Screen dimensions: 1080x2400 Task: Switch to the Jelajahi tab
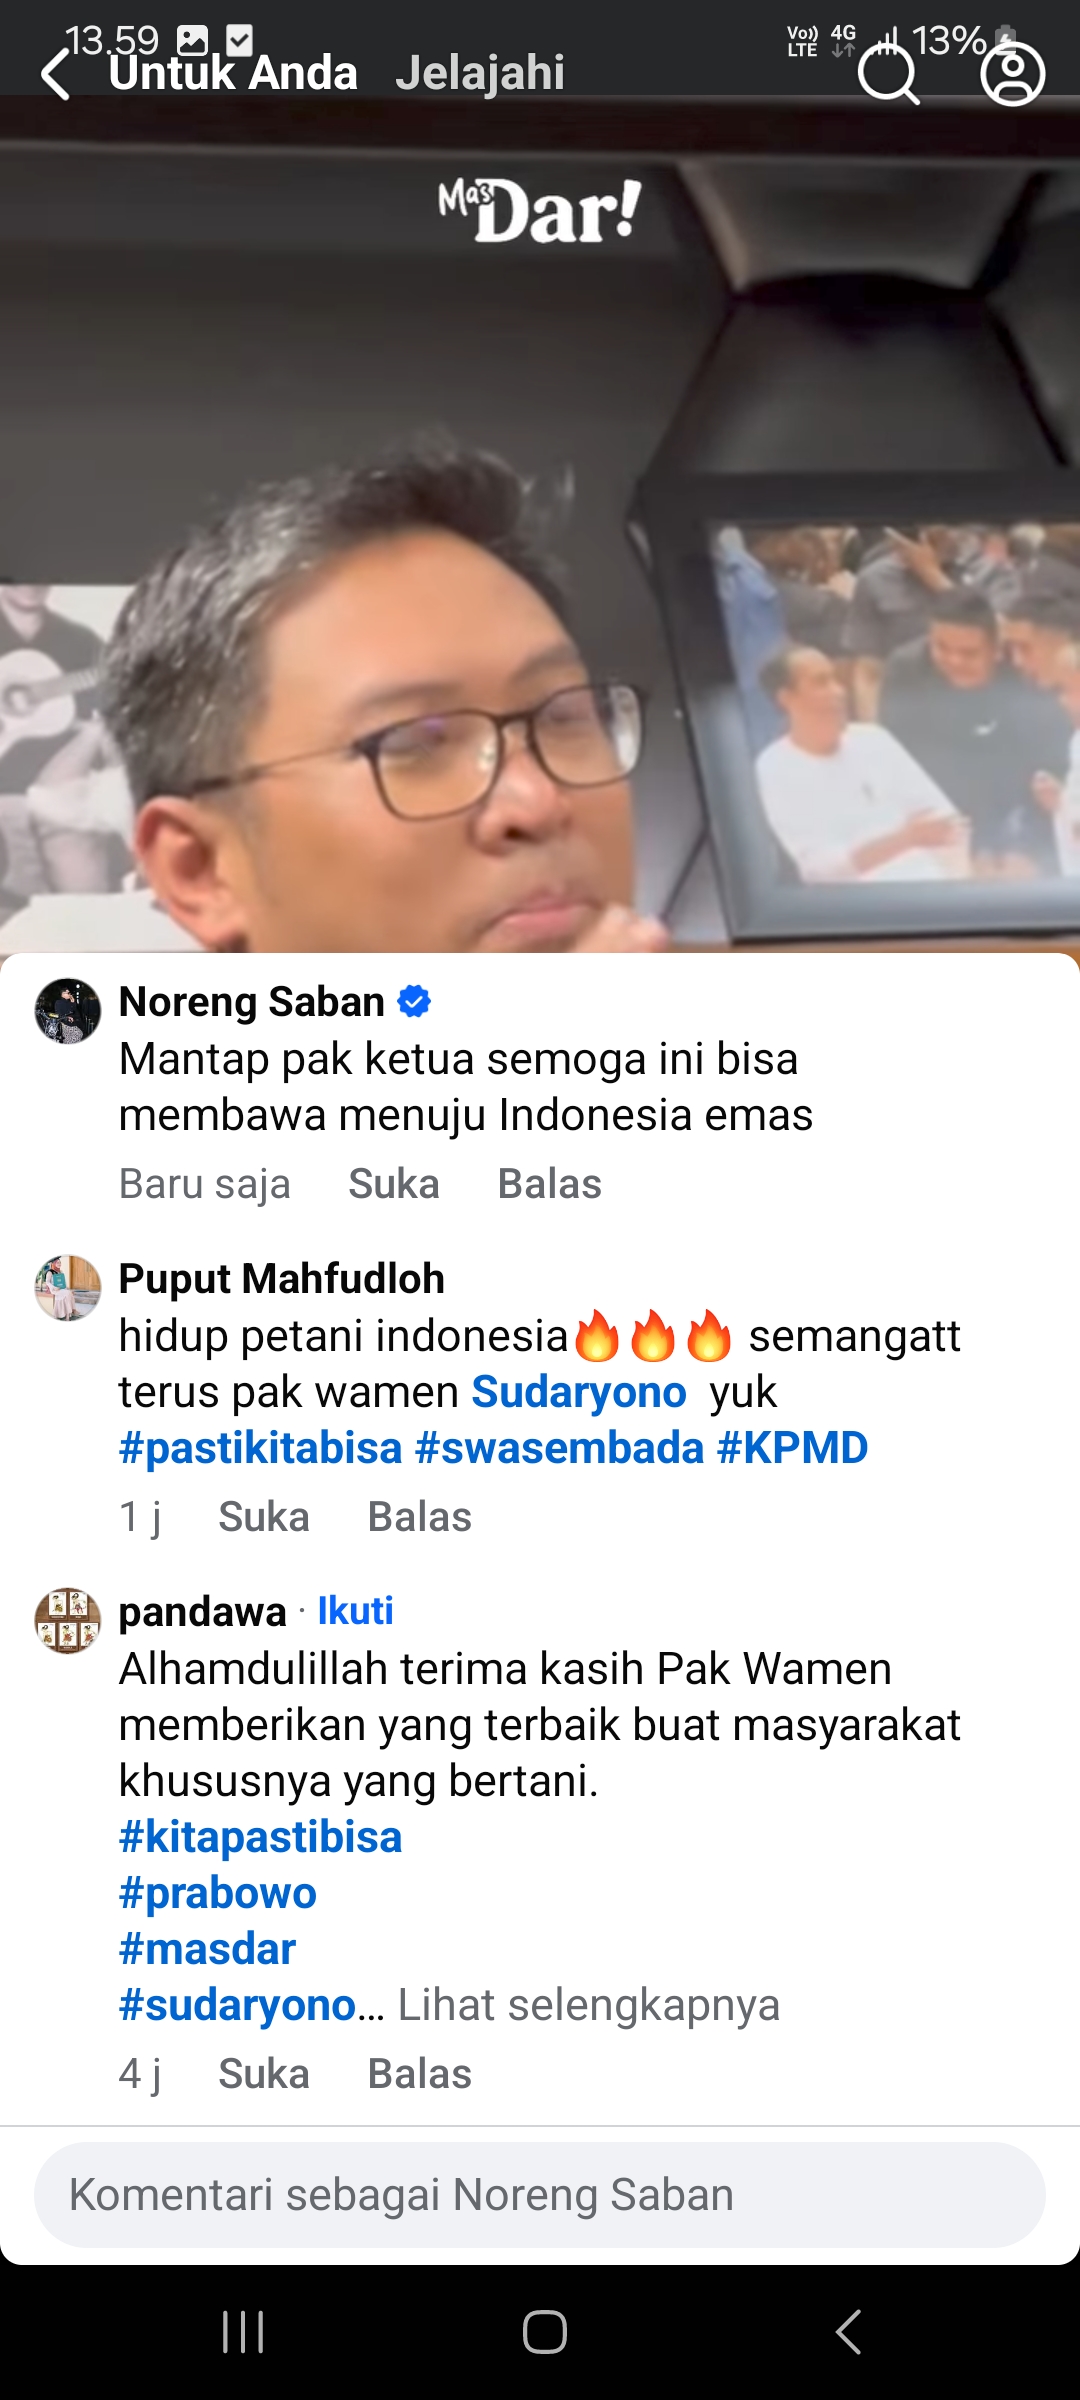[x=480, y=73]
